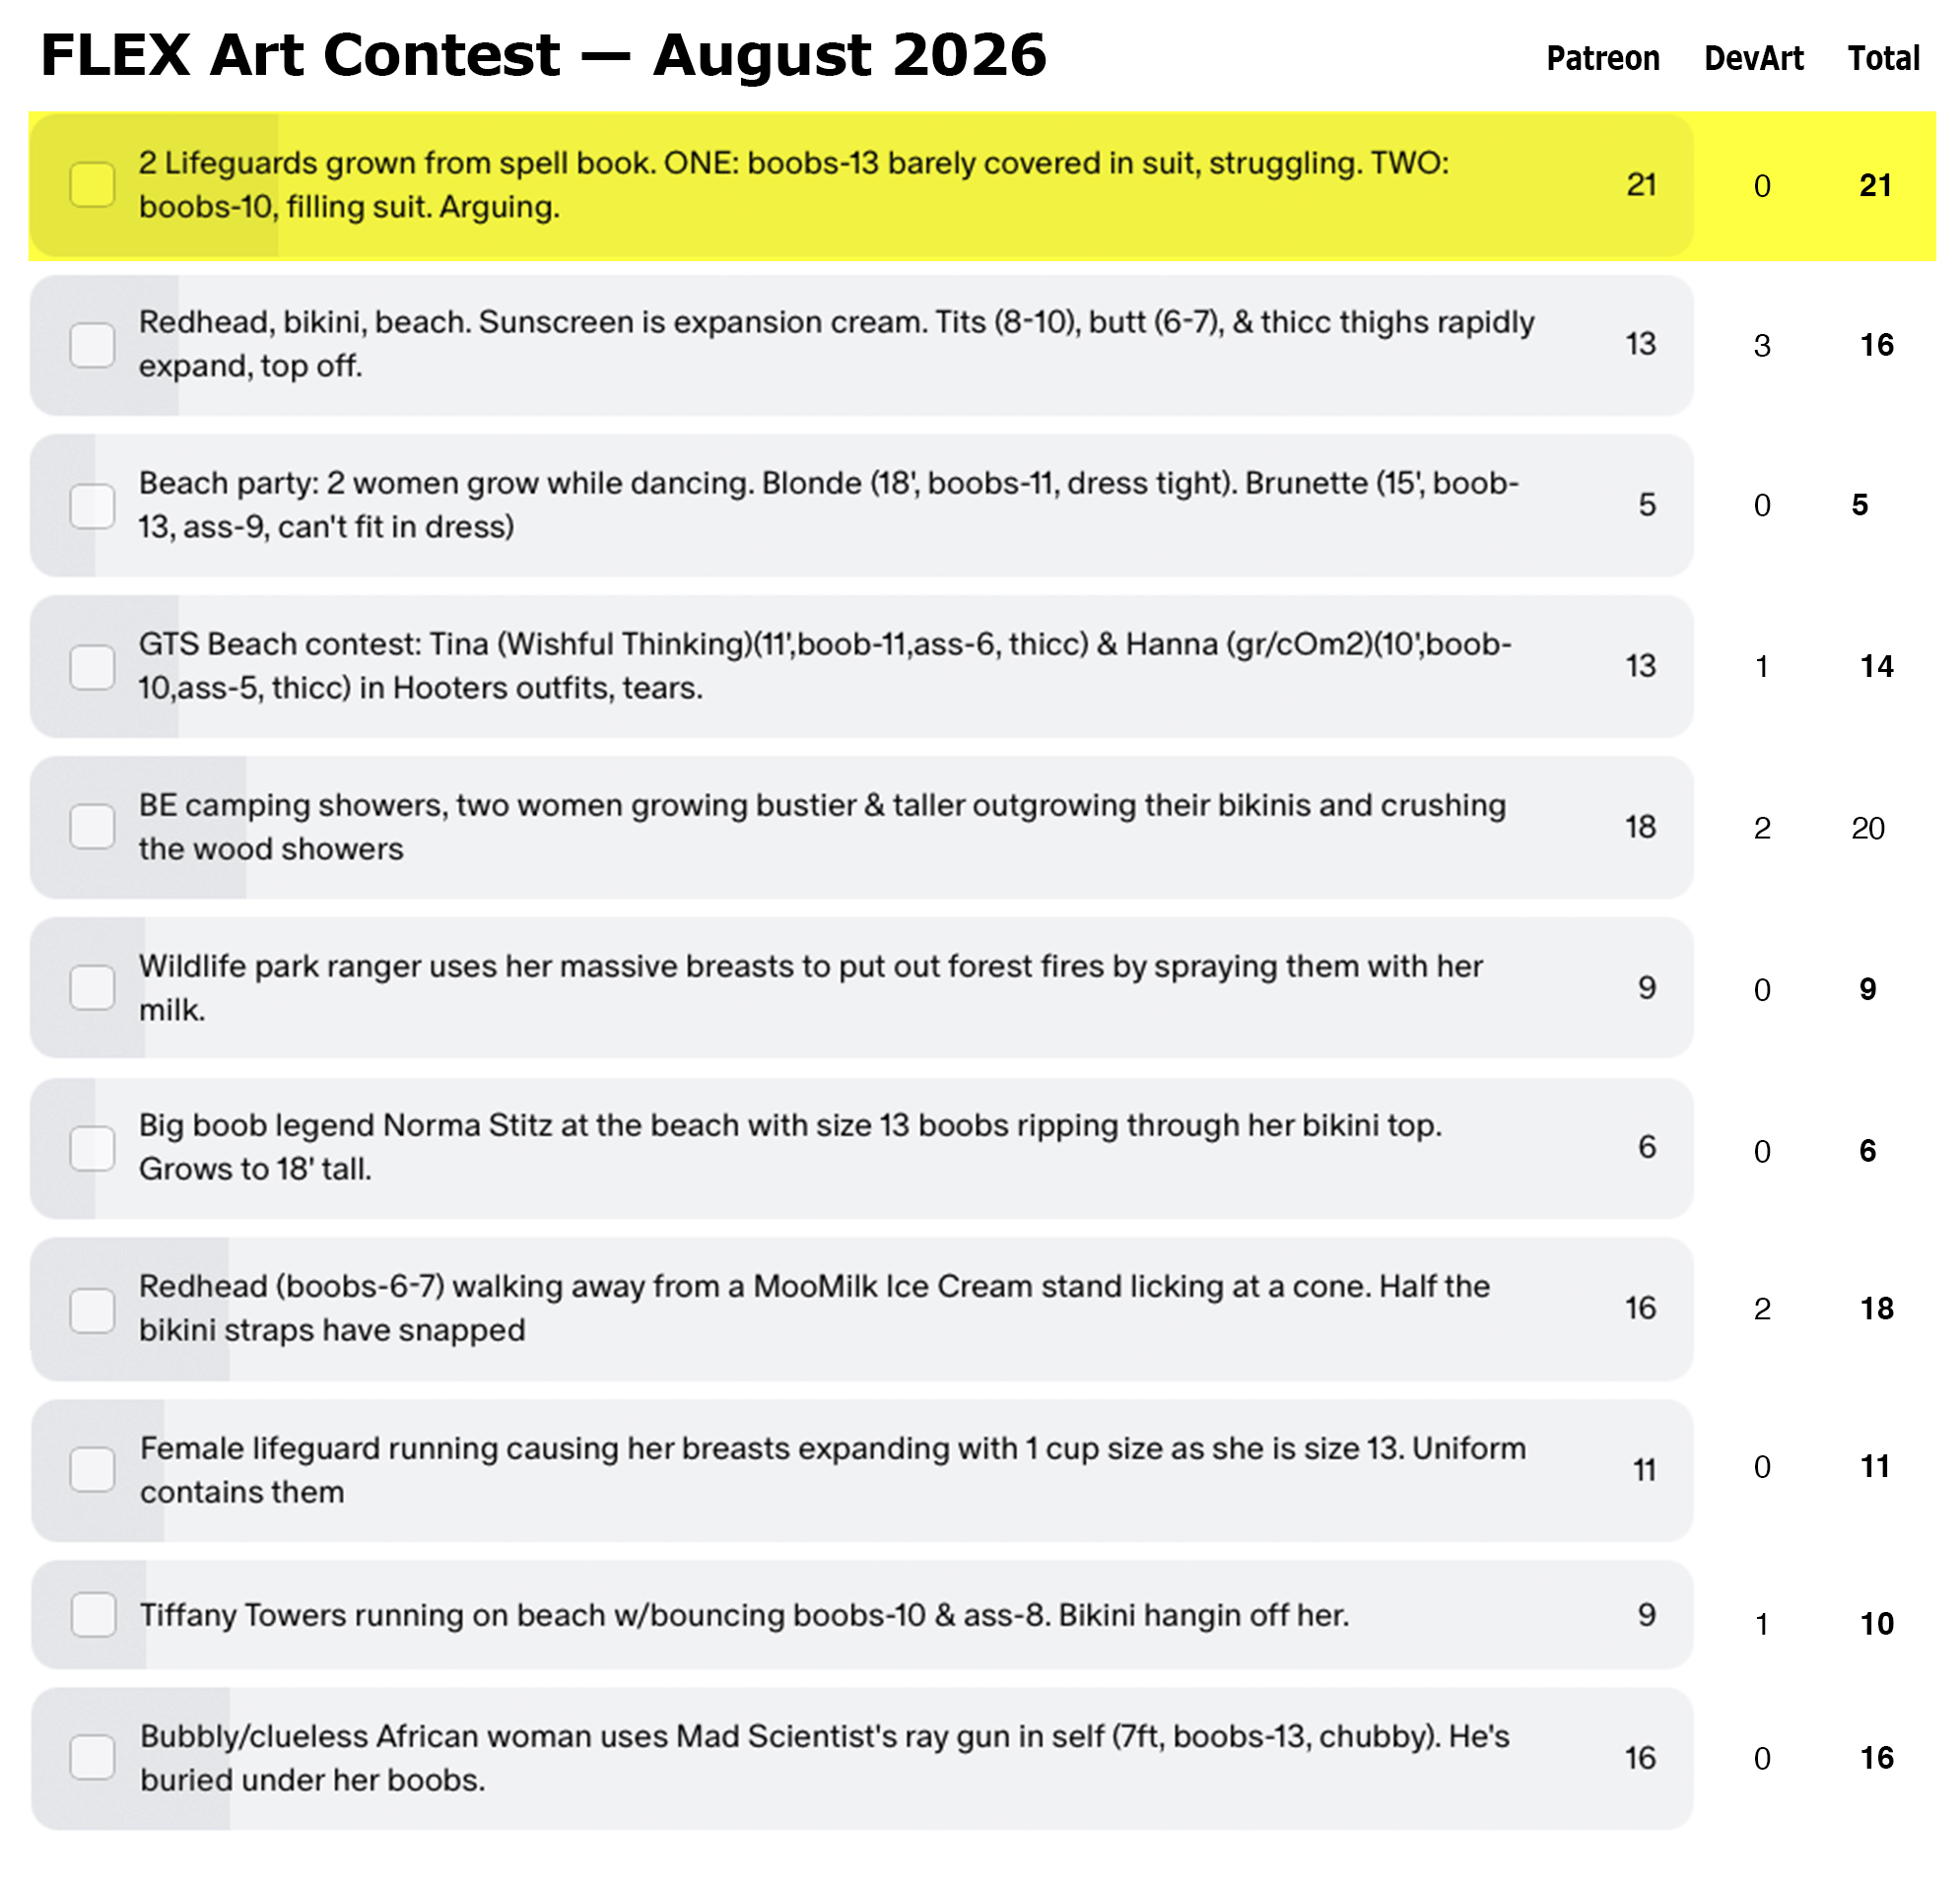This screenshot has width=1960, height=1881.
Task: Select the Beach party dancing option checkbox
Action: click(x=92, y=506)
